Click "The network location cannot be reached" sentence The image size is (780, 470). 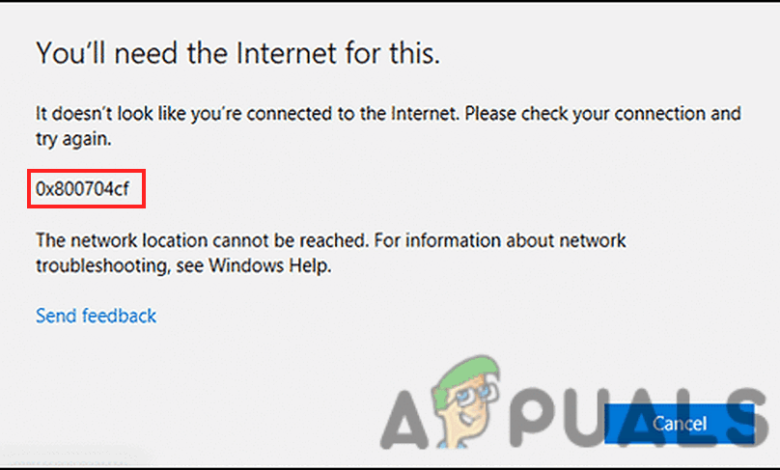pyautogui.click(x=202, y=240)
